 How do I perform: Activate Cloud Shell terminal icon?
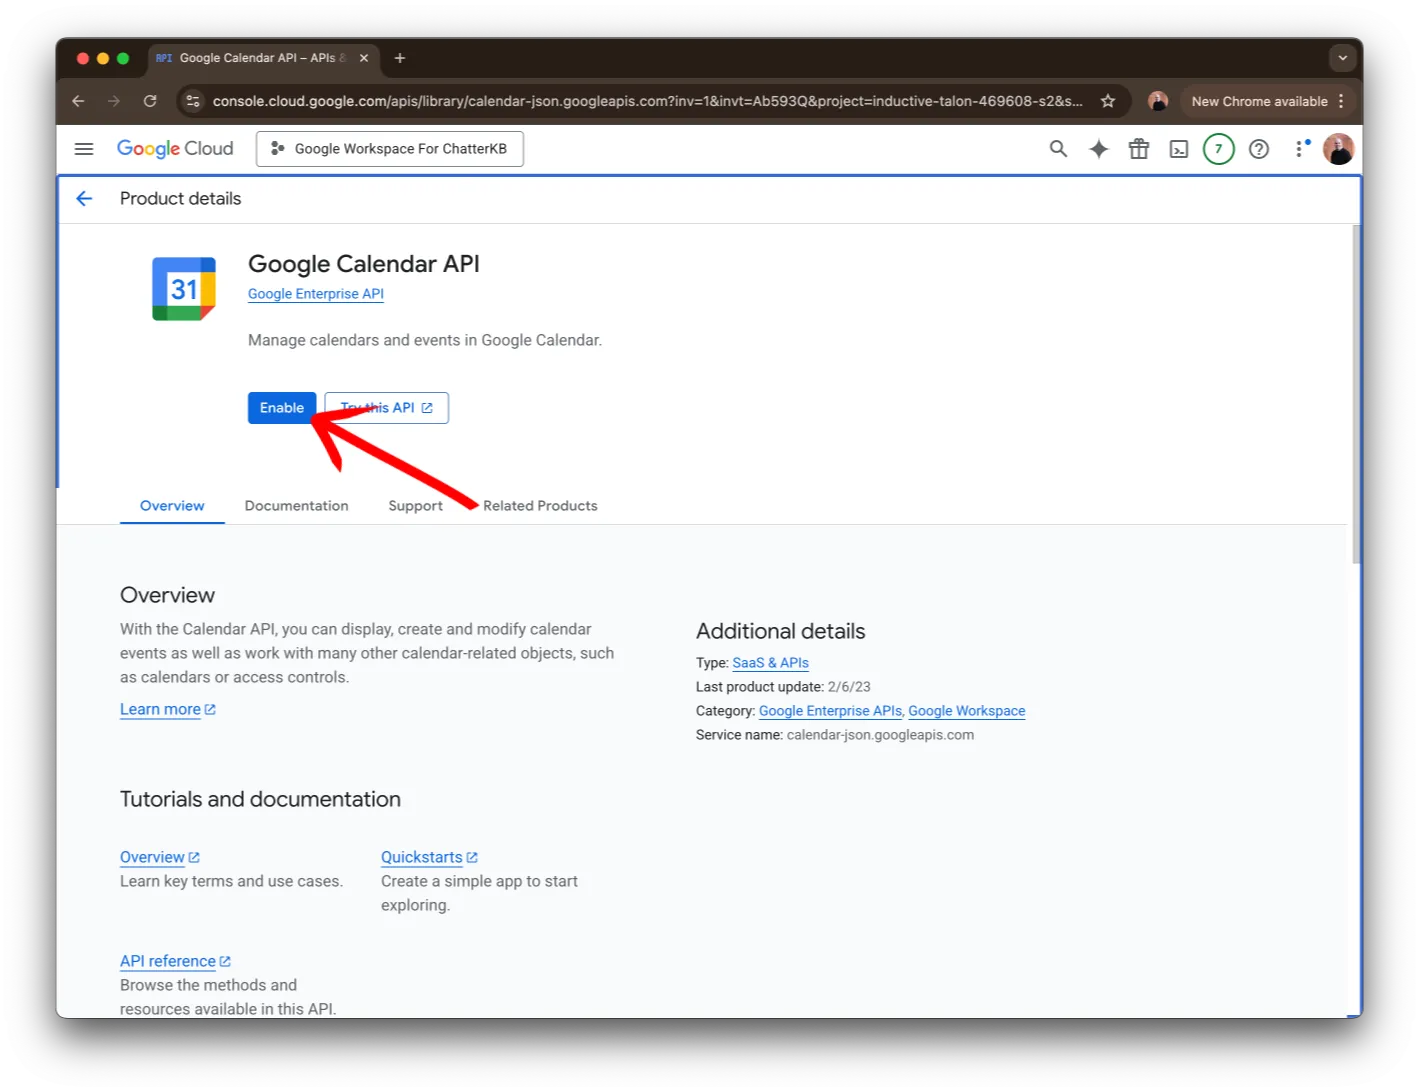pyautogui.click(x=1179, y=149)
